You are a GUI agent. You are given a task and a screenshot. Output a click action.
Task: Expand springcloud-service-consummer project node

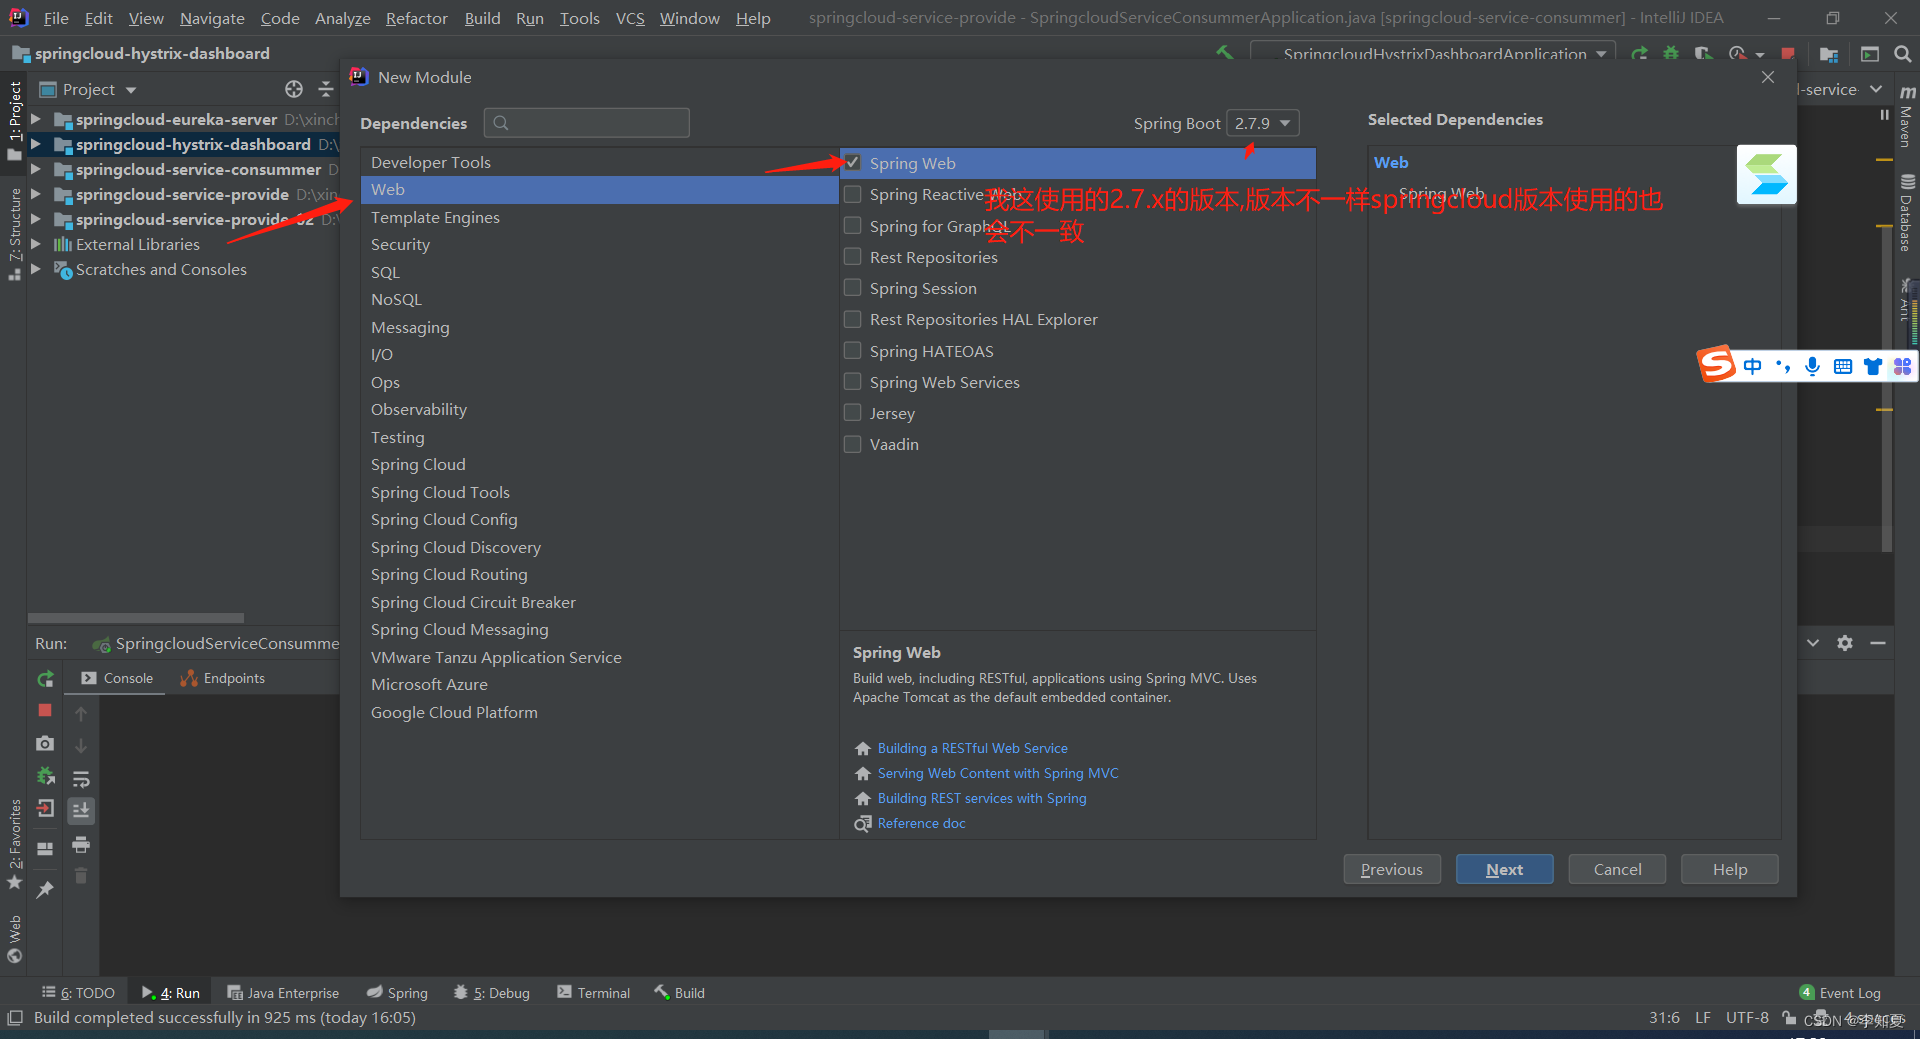point(36,169)
